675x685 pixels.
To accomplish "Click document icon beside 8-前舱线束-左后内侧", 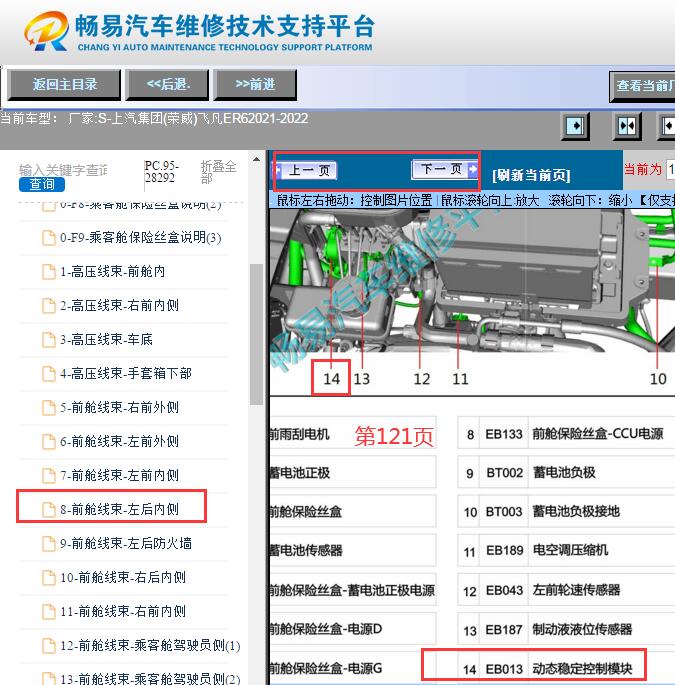I will [x=48, y=510].
